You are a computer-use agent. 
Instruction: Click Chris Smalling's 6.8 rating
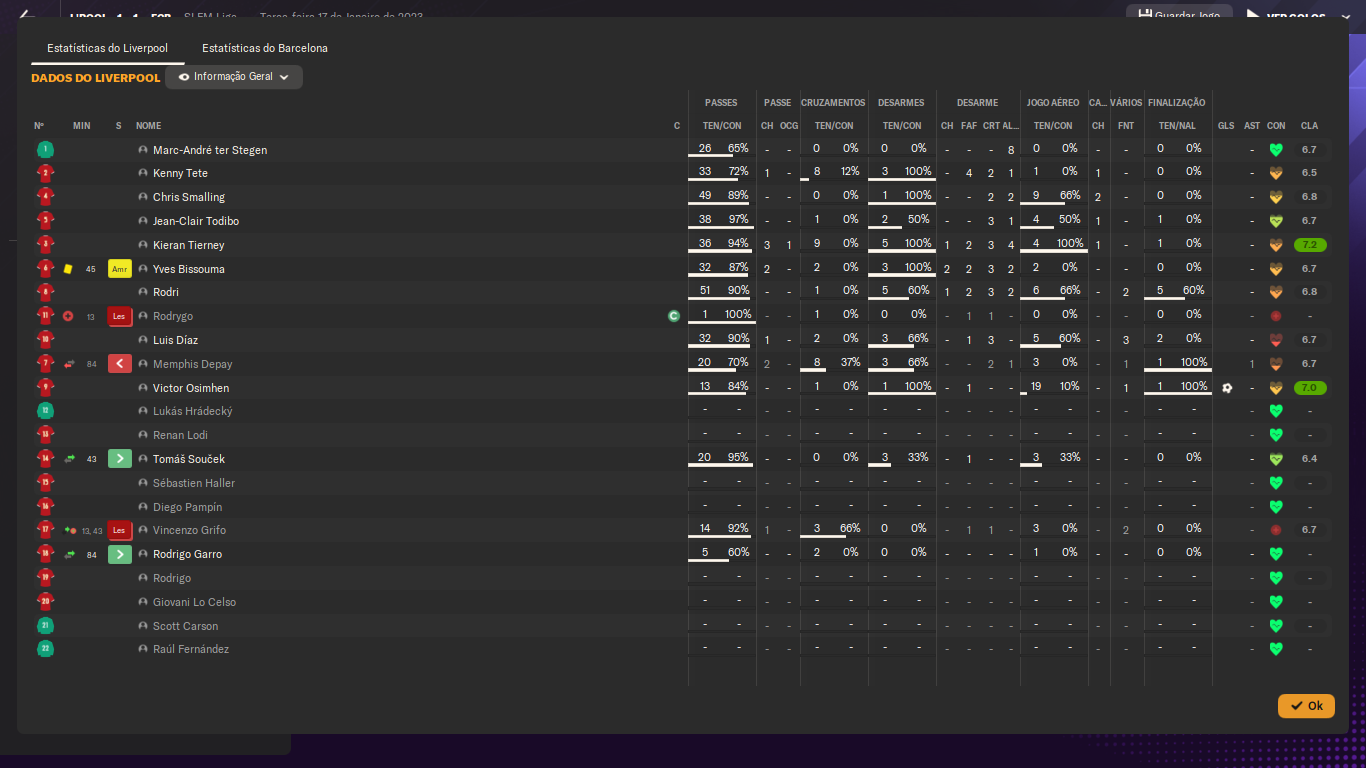click(x=1309, y=197)
